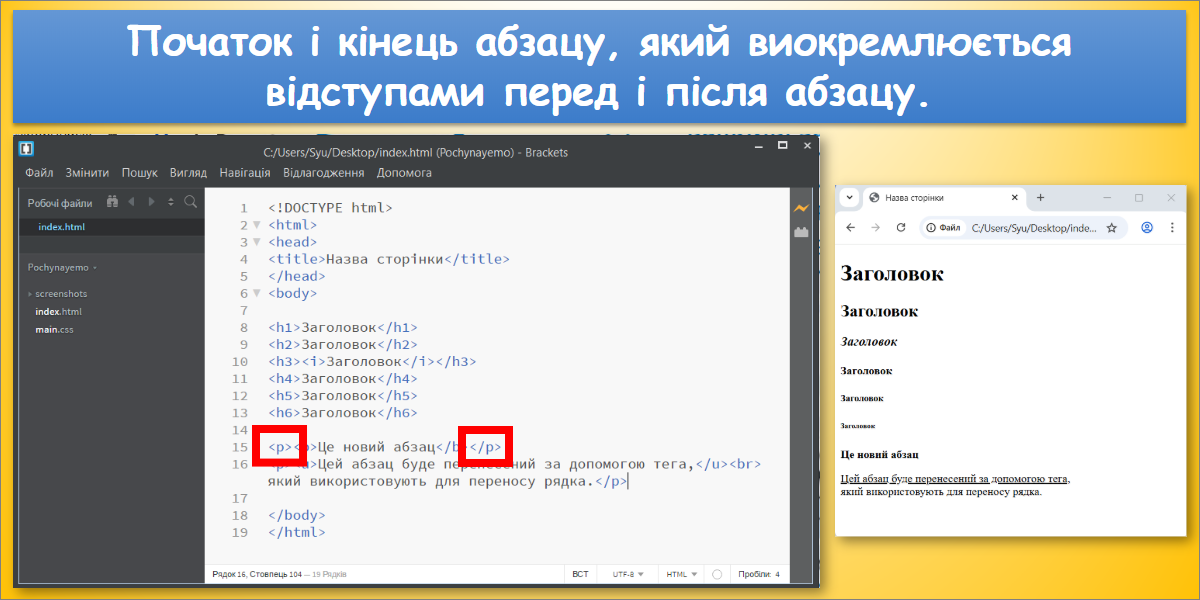Viewport: 1200px width, 600px height.
Task: Collapse the body tag fold arrow
Action: click(x=256, y=293)
